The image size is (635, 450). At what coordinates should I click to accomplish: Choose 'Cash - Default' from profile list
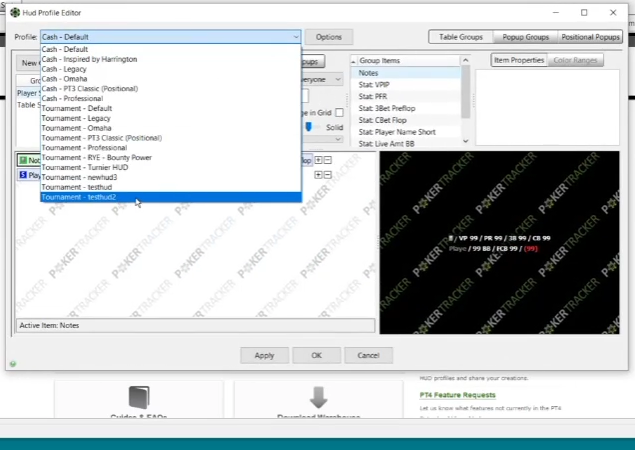[x=171, y=49]
